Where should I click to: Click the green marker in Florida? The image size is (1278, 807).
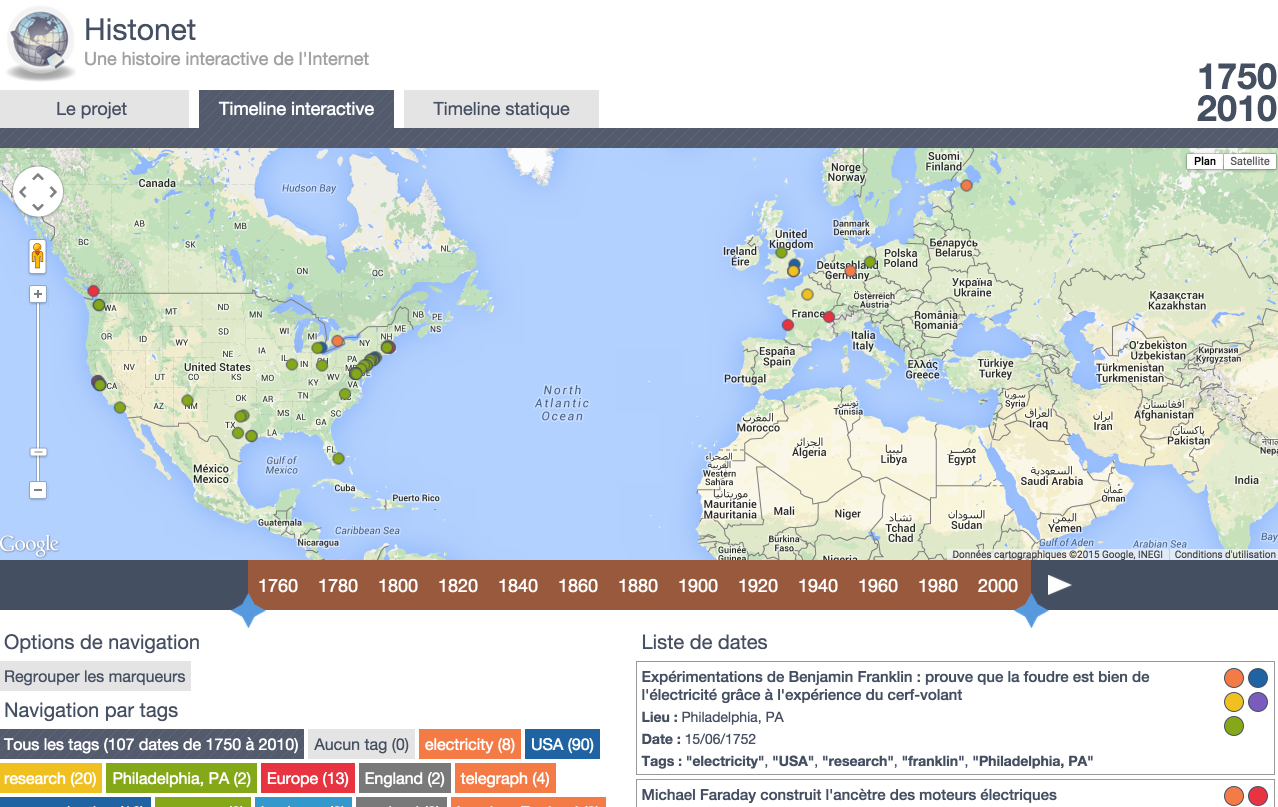point(338,458)
